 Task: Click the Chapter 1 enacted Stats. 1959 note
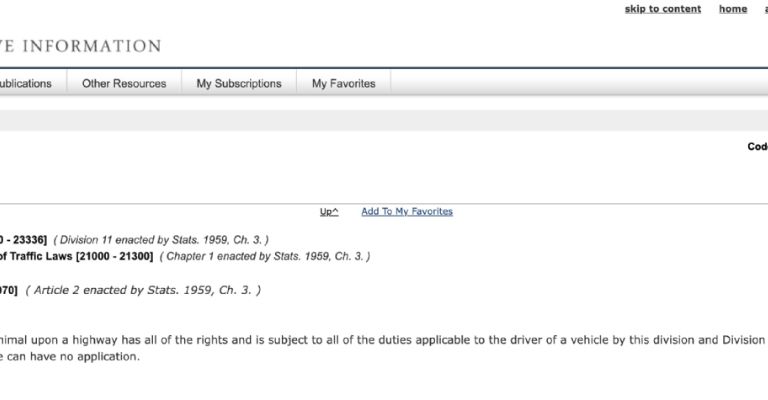coord(264,256)
